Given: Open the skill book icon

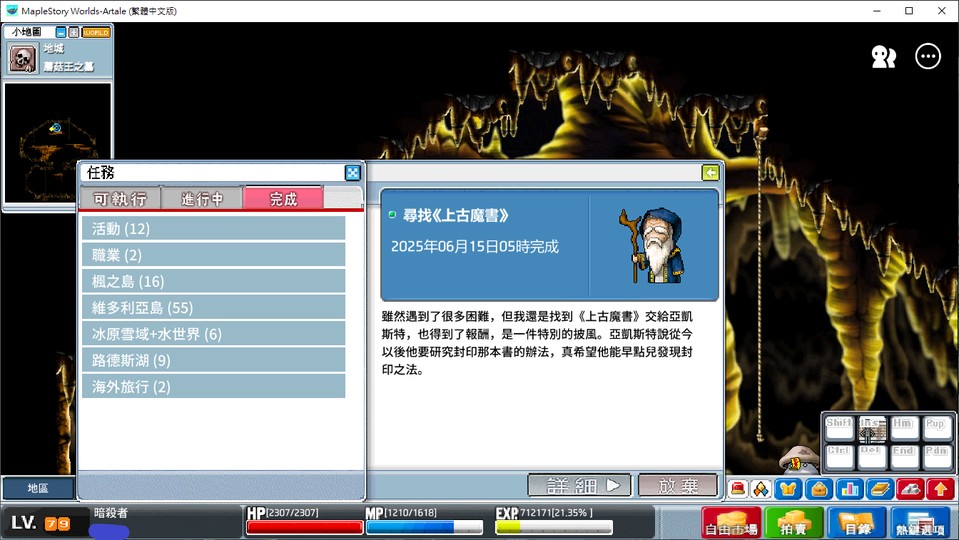Looking at the screenshot, I should tap(879, 489).
